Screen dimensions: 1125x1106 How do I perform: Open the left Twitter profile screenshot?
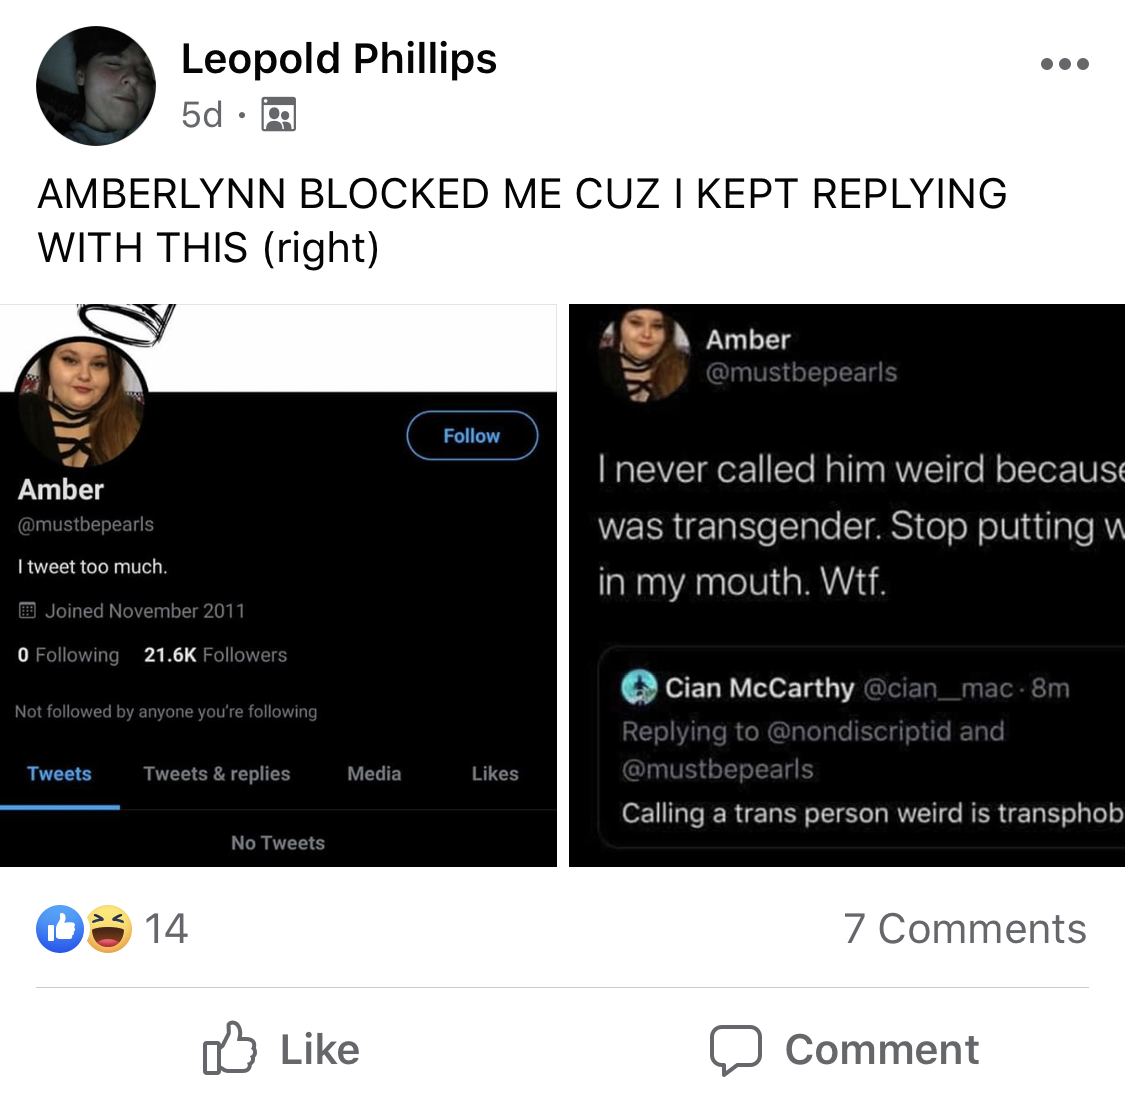[x=278, y=585]
